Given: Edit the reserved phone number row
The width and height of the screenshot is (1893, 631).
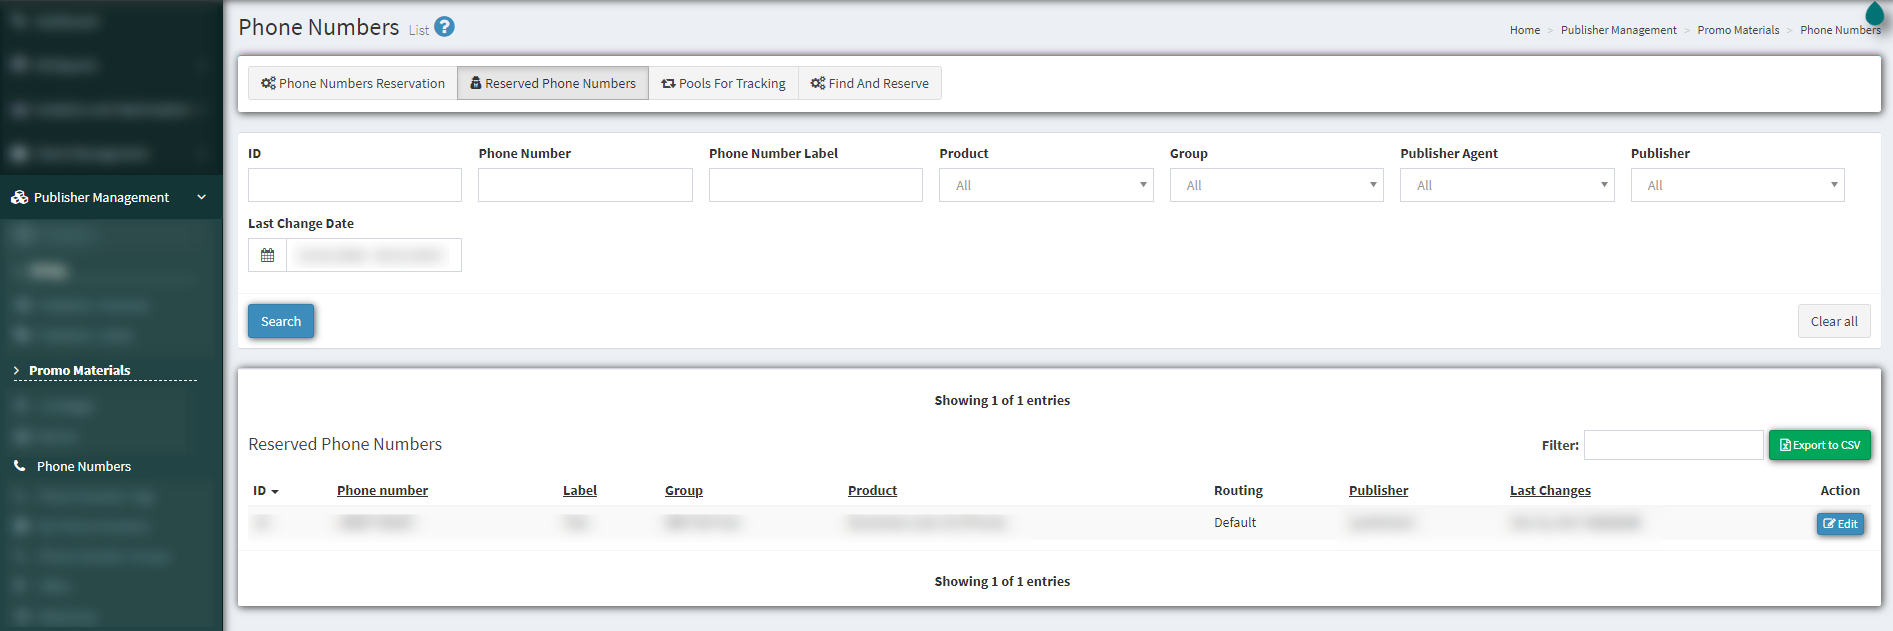Looking at the screenshot, I should [1840, 524].
